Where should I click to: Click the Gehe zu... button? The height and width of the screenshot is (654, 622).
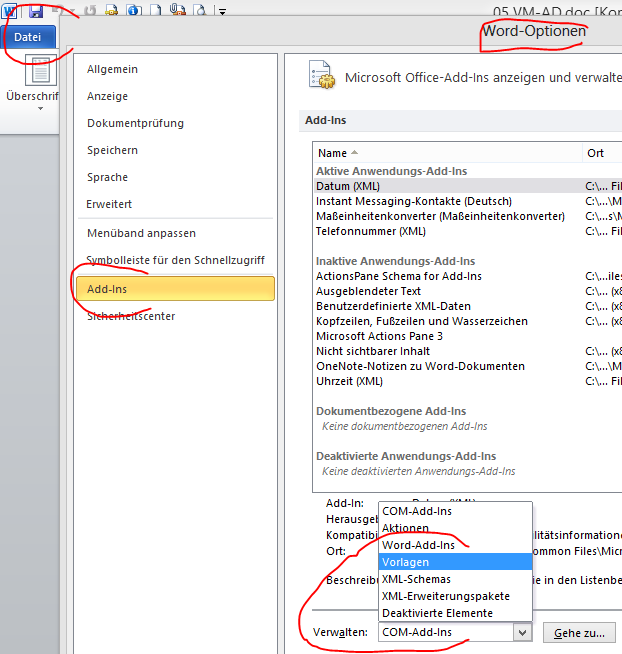(579, 633)
